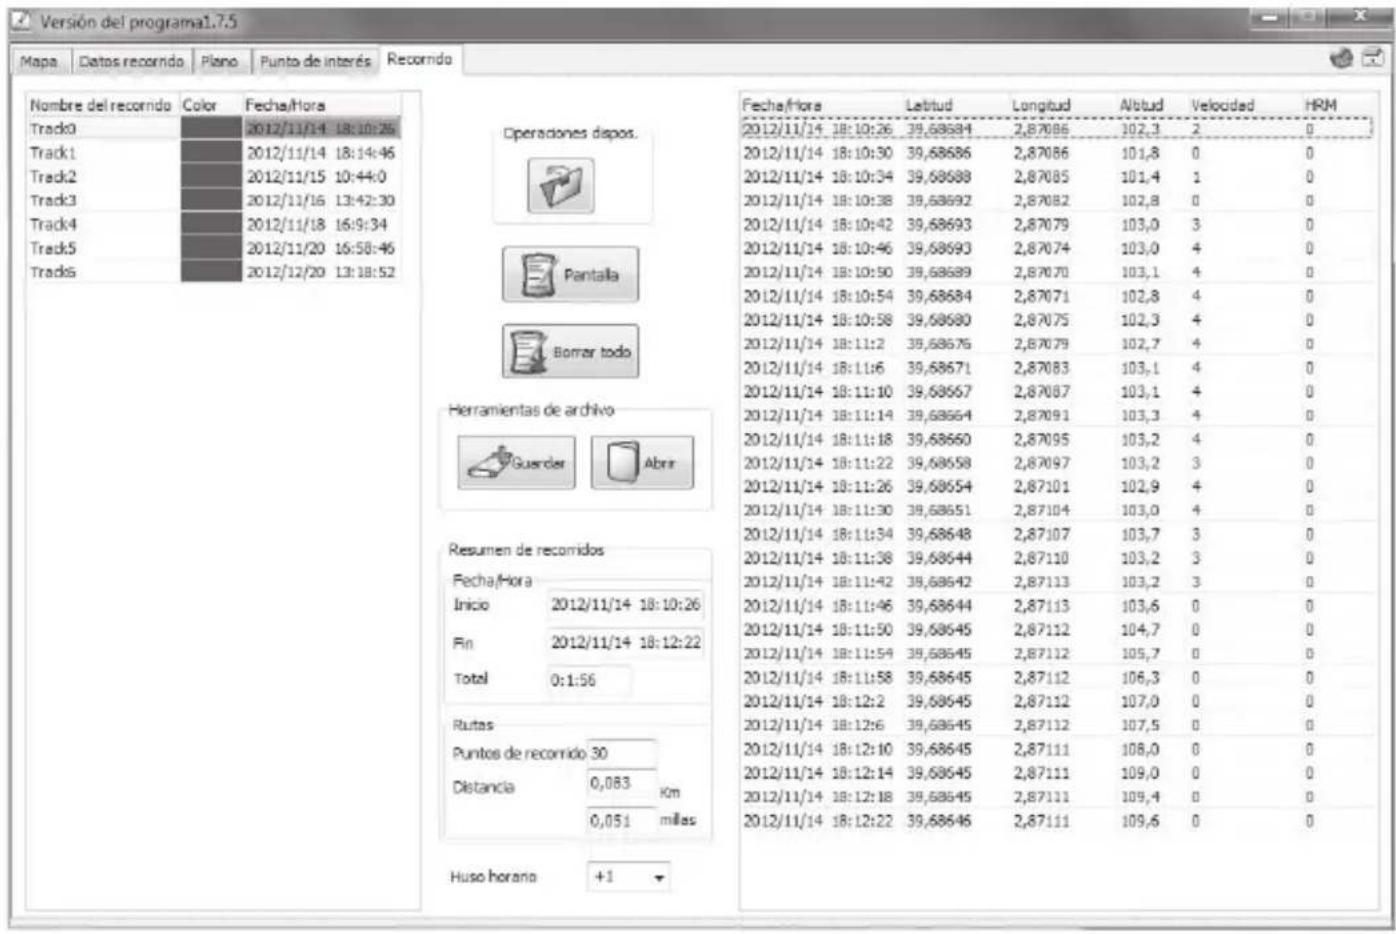Switch to the Datos recorrido tab
Viewport: 1396px width, 934px height.
(131, 61)
